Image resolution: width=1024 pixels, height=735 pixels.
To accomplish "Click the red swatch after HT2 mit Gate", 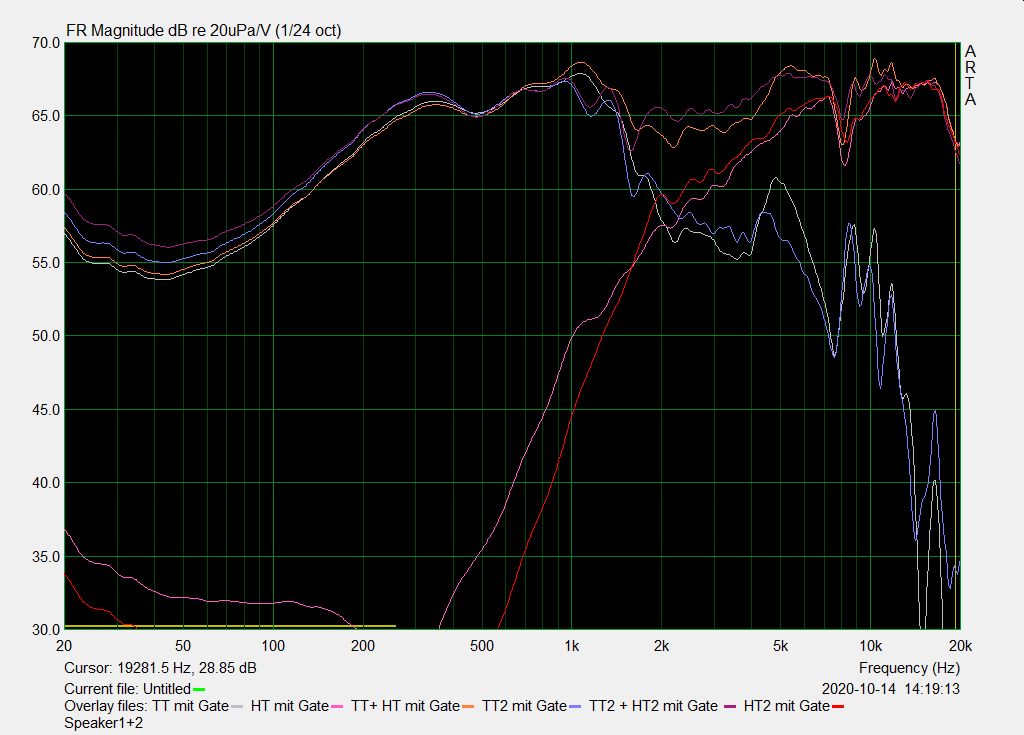I will coord(838,706).
